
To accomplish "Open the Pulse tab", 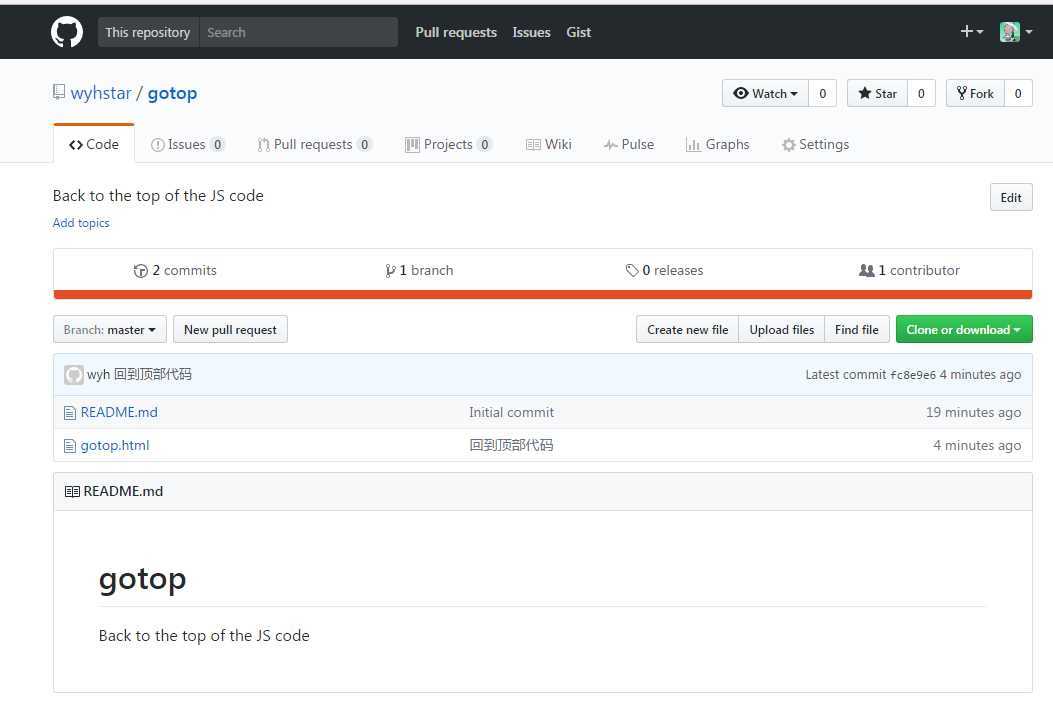I will pos(629,144).
